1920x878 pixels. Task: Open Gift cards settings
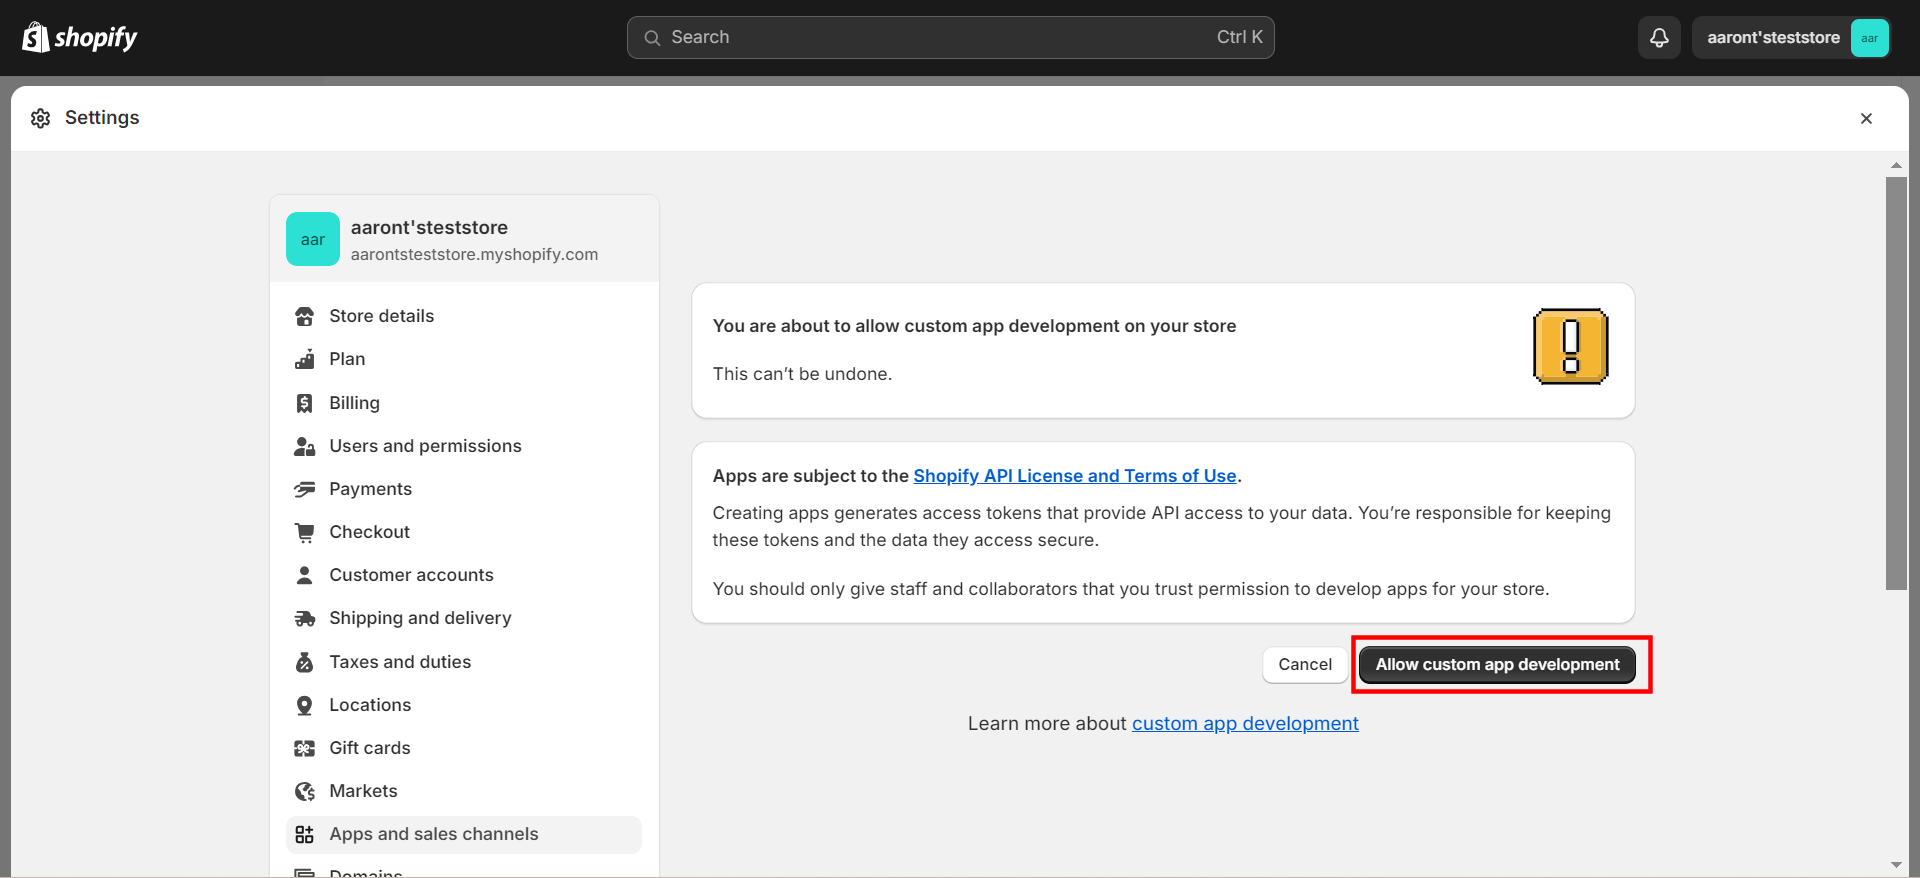pos(464,748)
